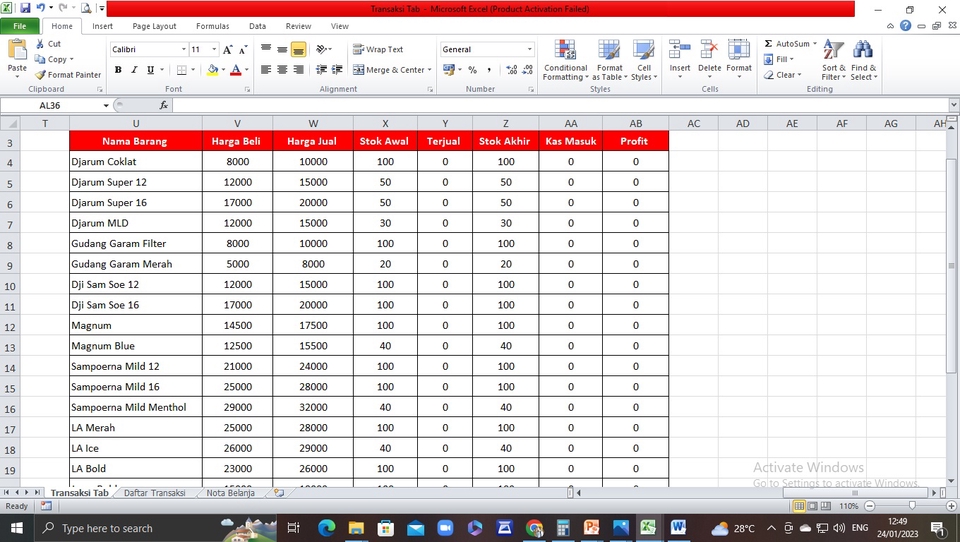The height and width of the screenshot is (542, 960).
Task: Click the red font color icon
Action: click(236, 70)
